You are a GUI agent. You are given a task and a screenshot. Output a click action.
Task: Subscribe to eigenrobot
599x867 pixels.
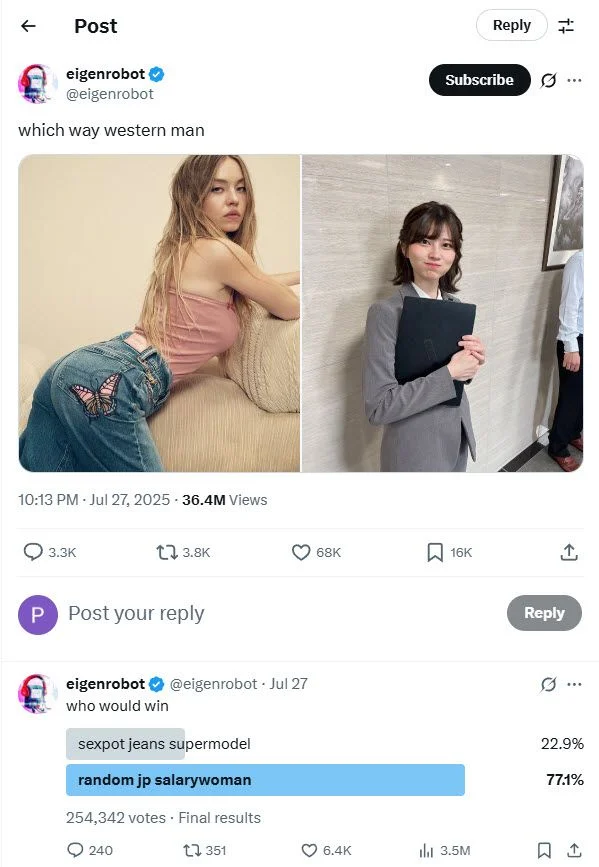480,80
